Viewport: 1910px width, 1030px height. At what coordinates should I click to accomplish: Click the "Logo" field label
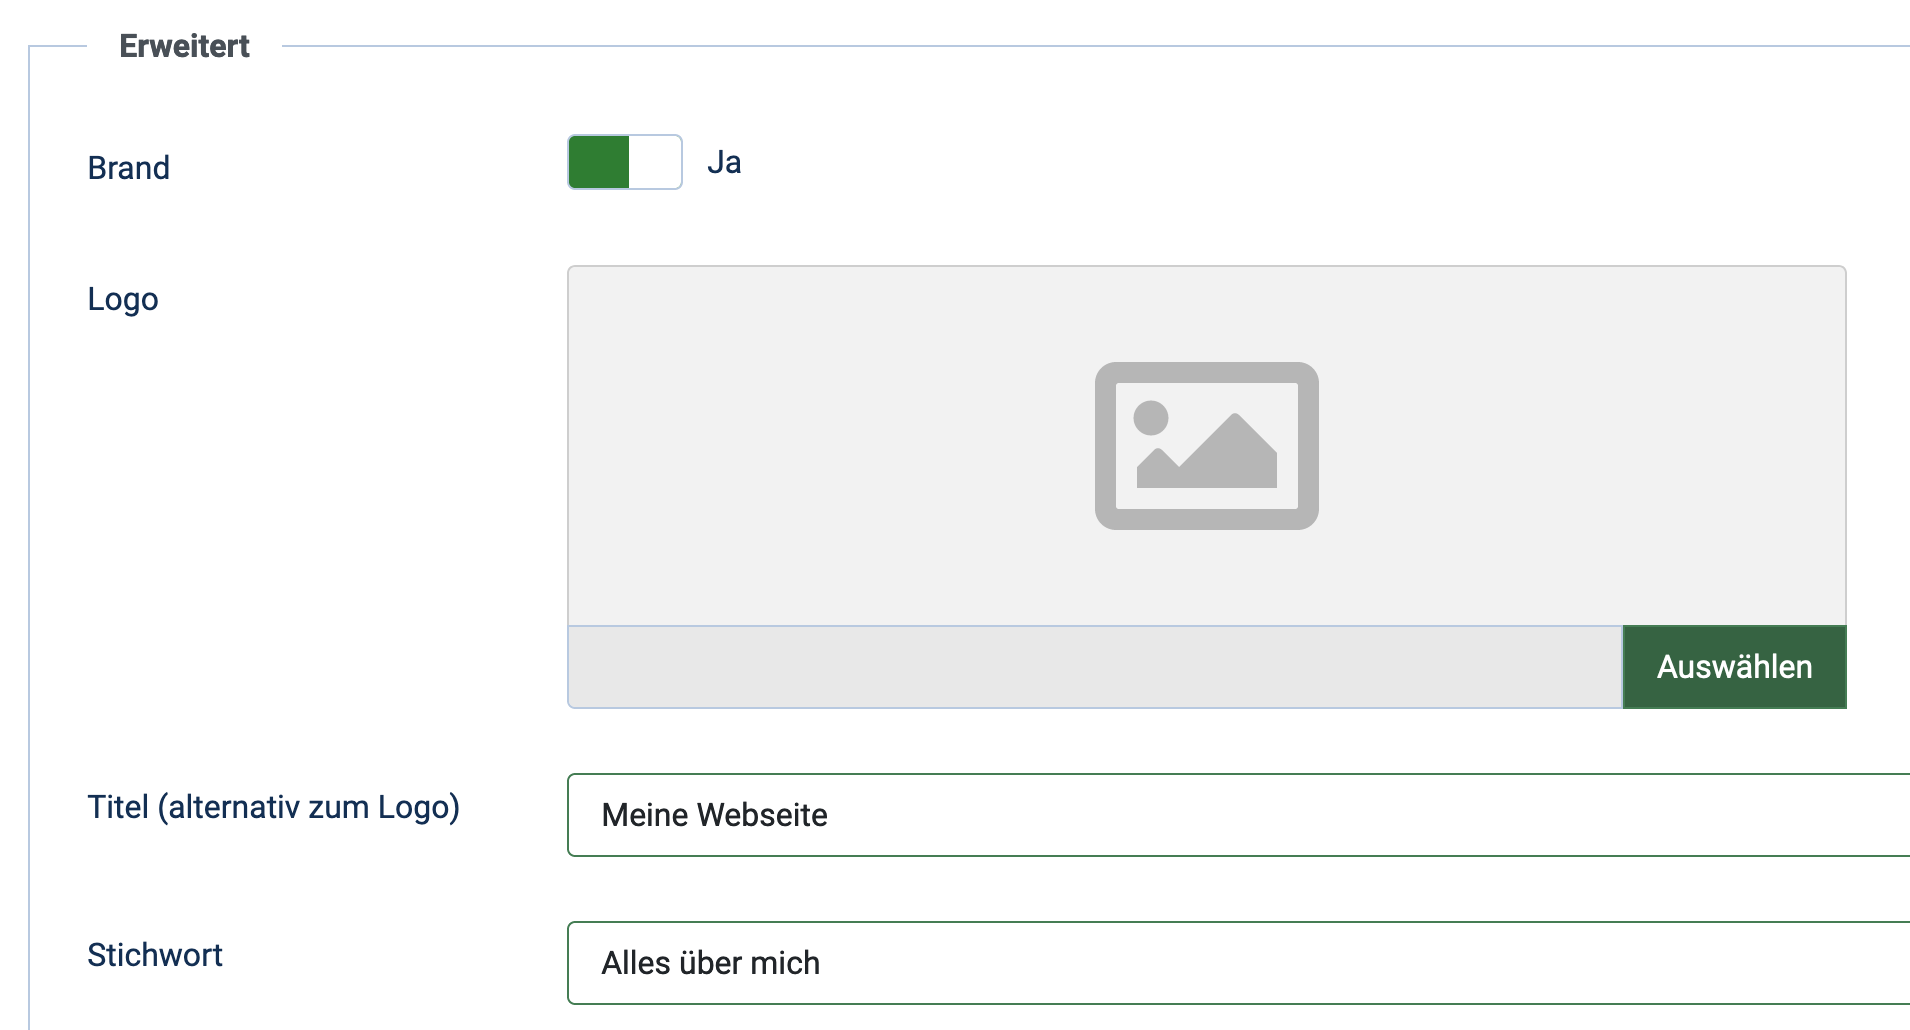coord(123,299)
